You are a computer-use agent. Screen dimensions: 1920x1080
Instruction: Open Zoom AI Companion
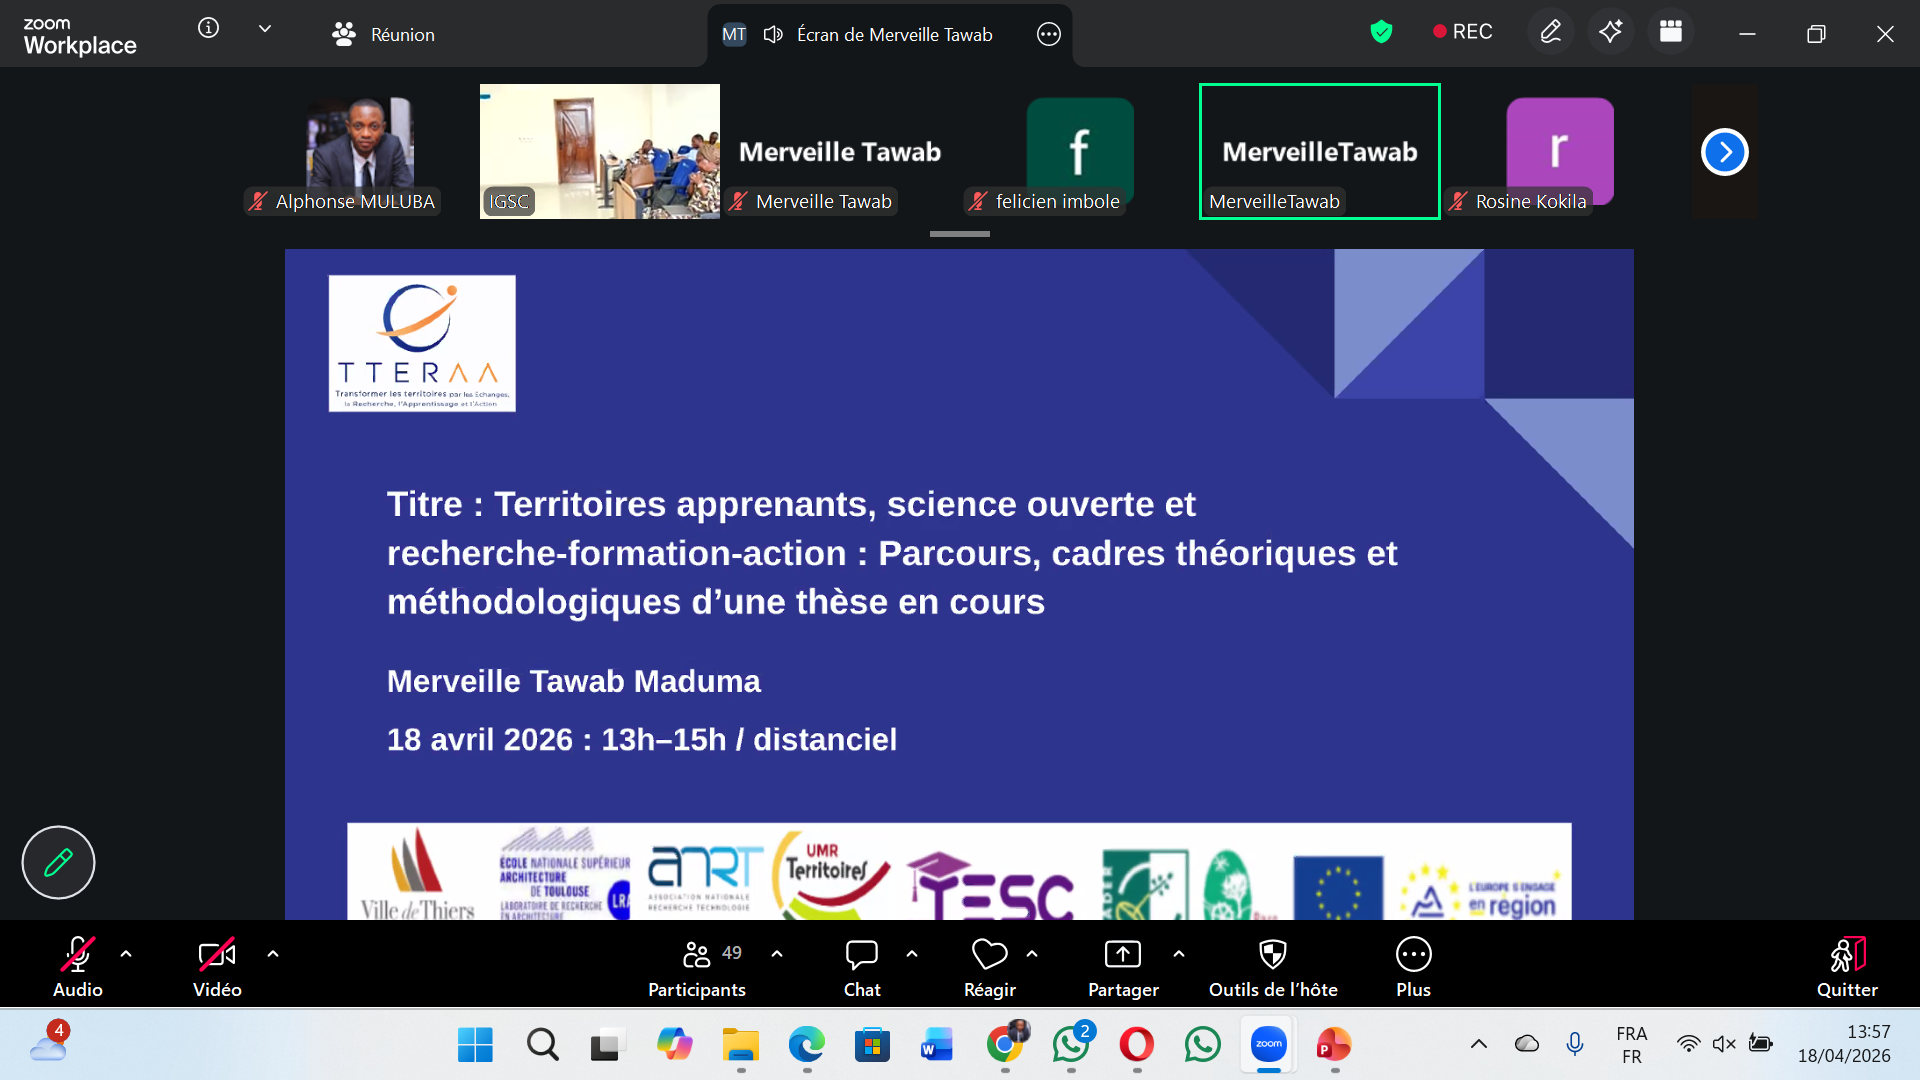(1610, 32)
